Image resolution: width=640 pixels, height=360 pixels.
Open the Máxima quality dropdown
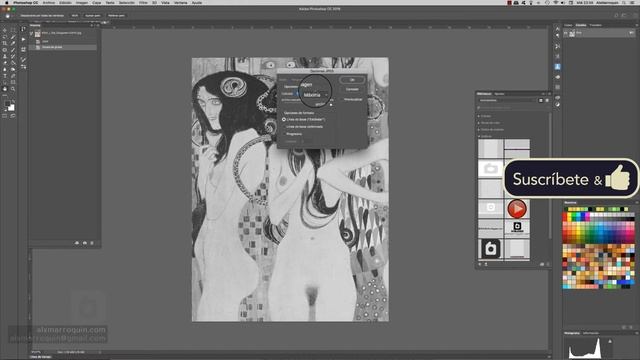[316, 95]
